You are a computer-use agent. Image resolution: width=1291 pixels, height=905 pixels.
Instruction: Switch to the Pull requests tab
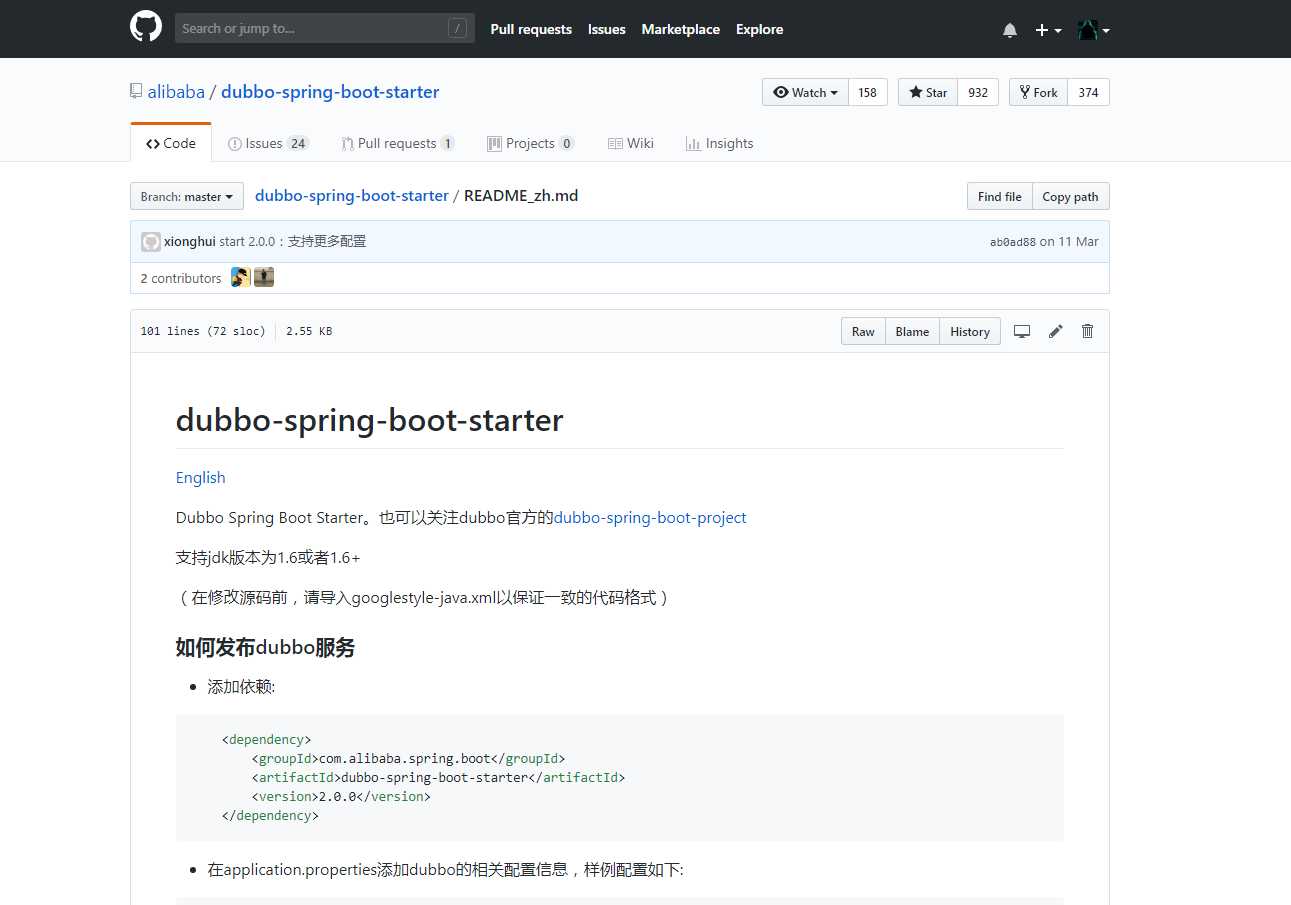click(x=398, y=143)
